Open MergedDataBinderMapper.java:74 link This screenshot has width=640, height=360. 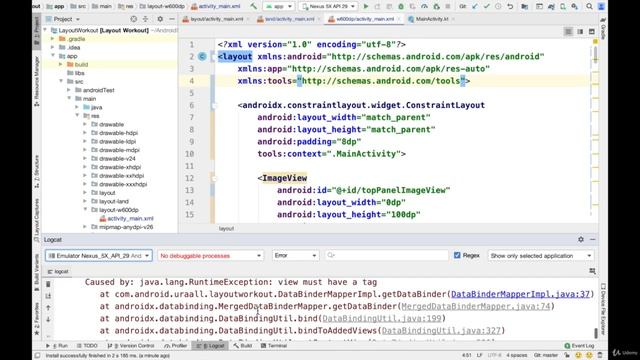pos(476,306)
